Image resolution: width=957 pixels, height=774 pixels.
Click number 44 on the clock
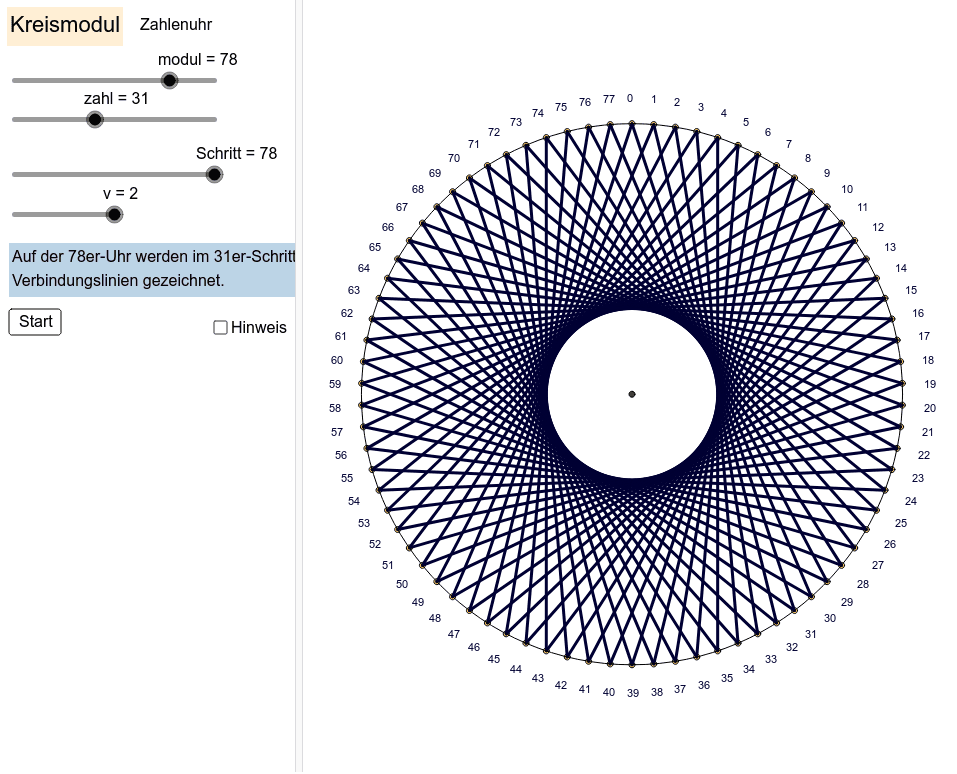click(x=516, y=669)
